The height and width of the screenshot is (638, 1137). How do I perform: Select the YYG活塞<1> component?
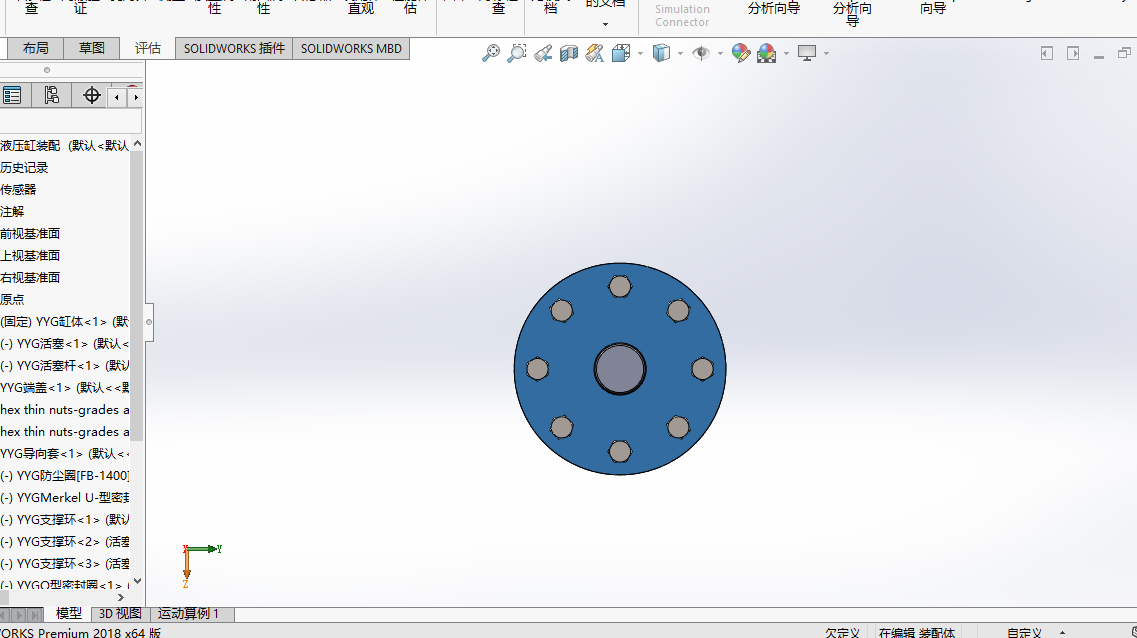pyautogui.click(x=65, y=344)
